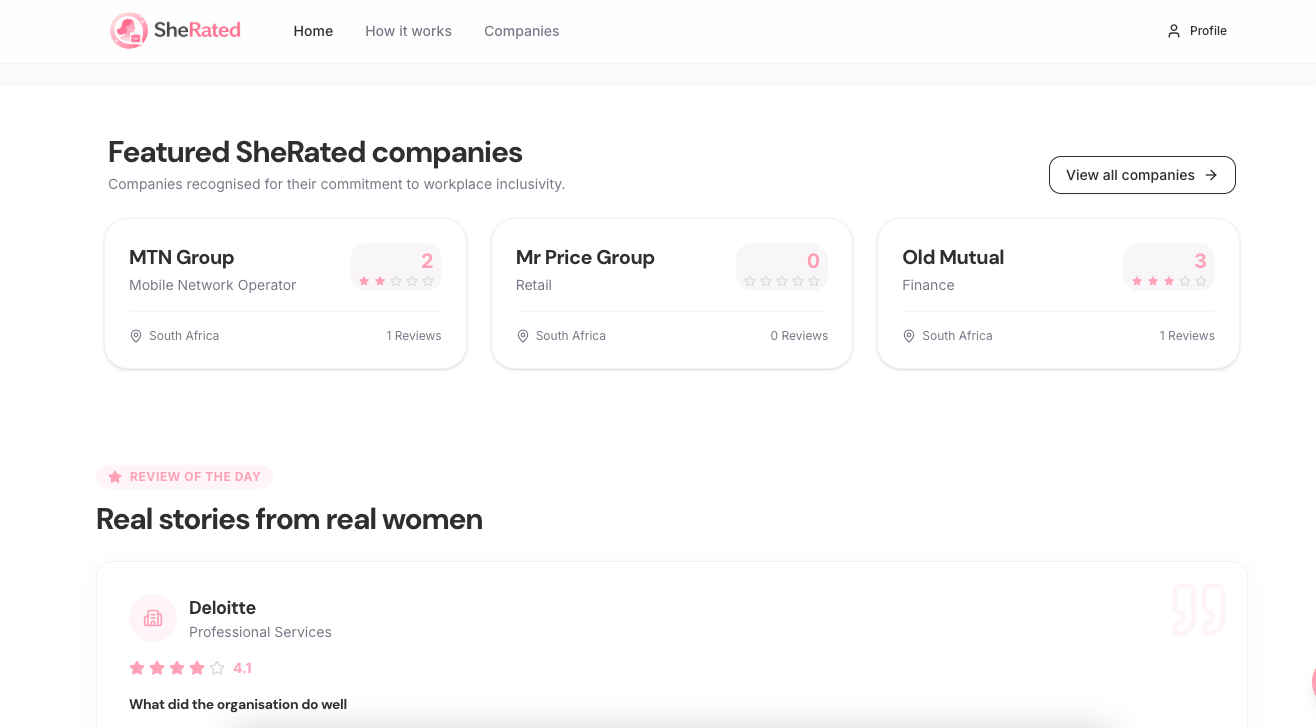The image size is (1316, 728).
Task: Click the arrow icon in View all companies
Action: point(1211,175)
